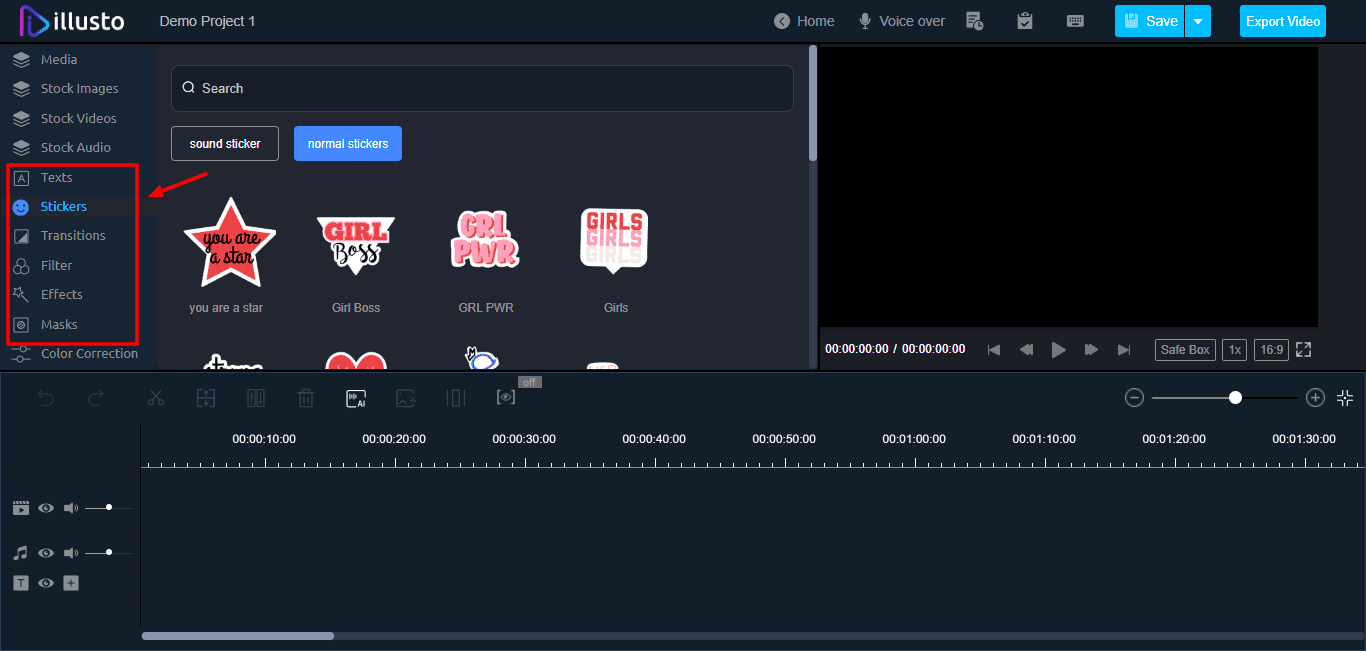Mute the audio track speaker icon
The height and width of the screenshot is (651, 1366).
tap(71, 553)
